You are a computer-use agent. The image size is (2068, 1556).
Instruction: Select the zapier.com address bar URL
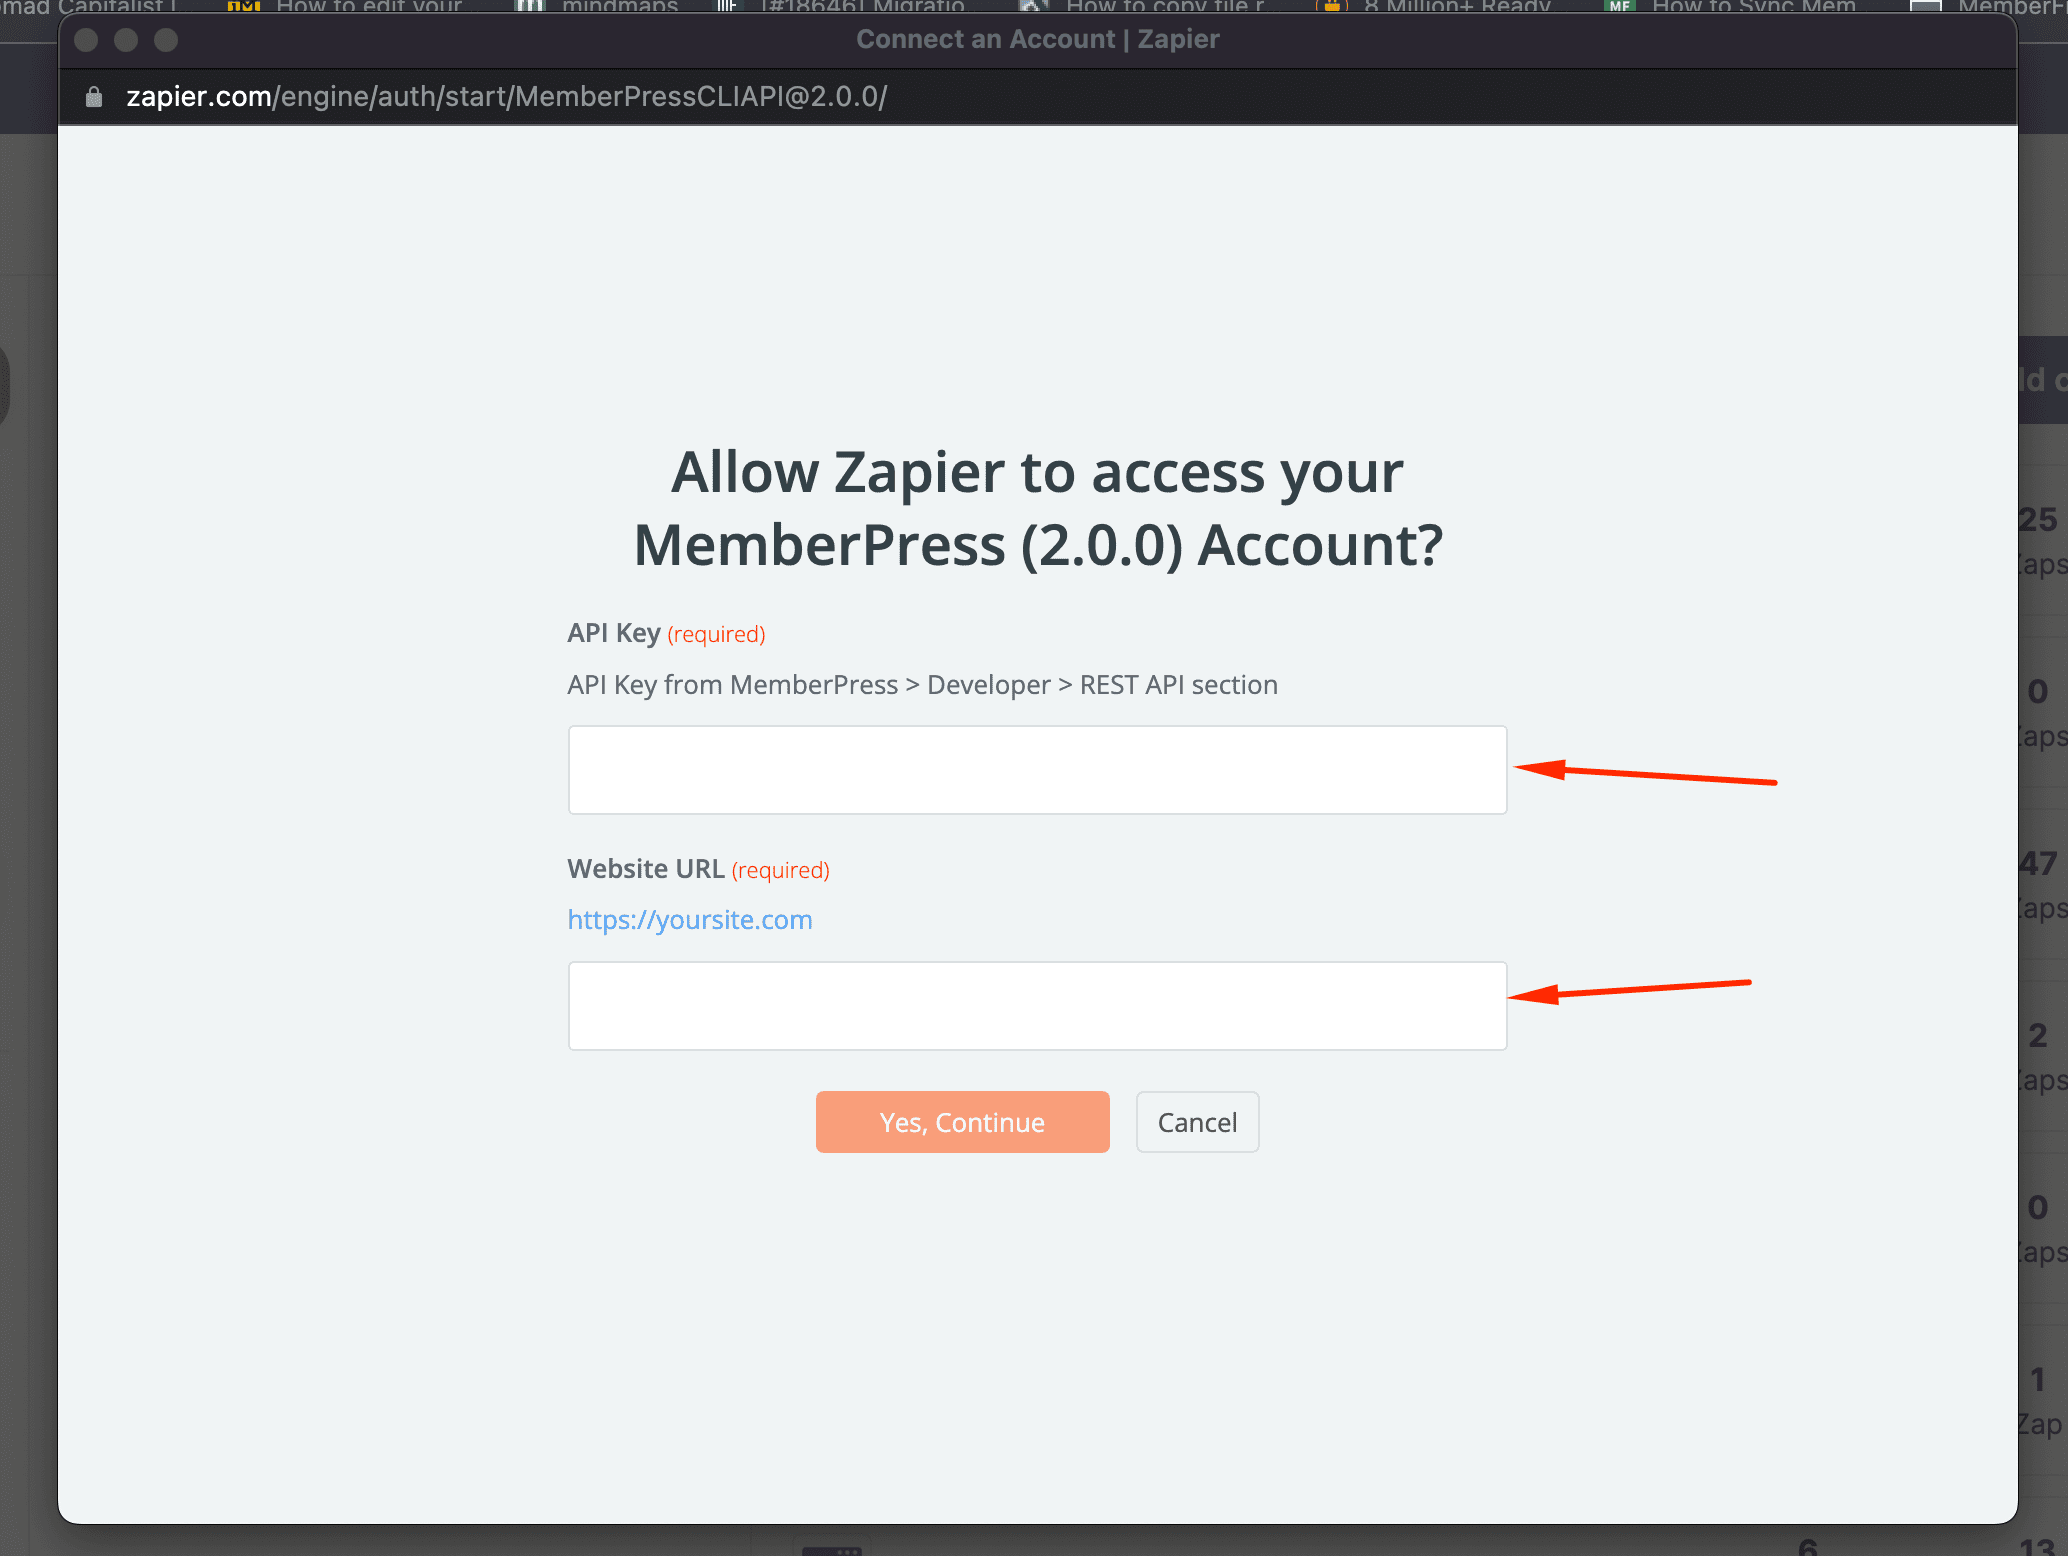pyautogui.click(x=506, y=97)
